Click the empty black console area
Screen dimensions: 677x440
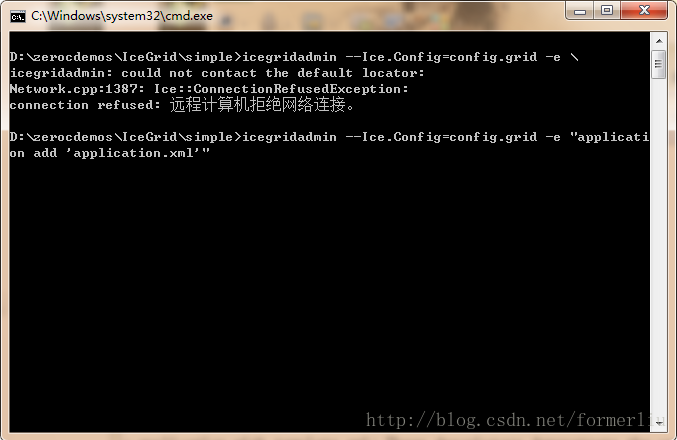328,281
